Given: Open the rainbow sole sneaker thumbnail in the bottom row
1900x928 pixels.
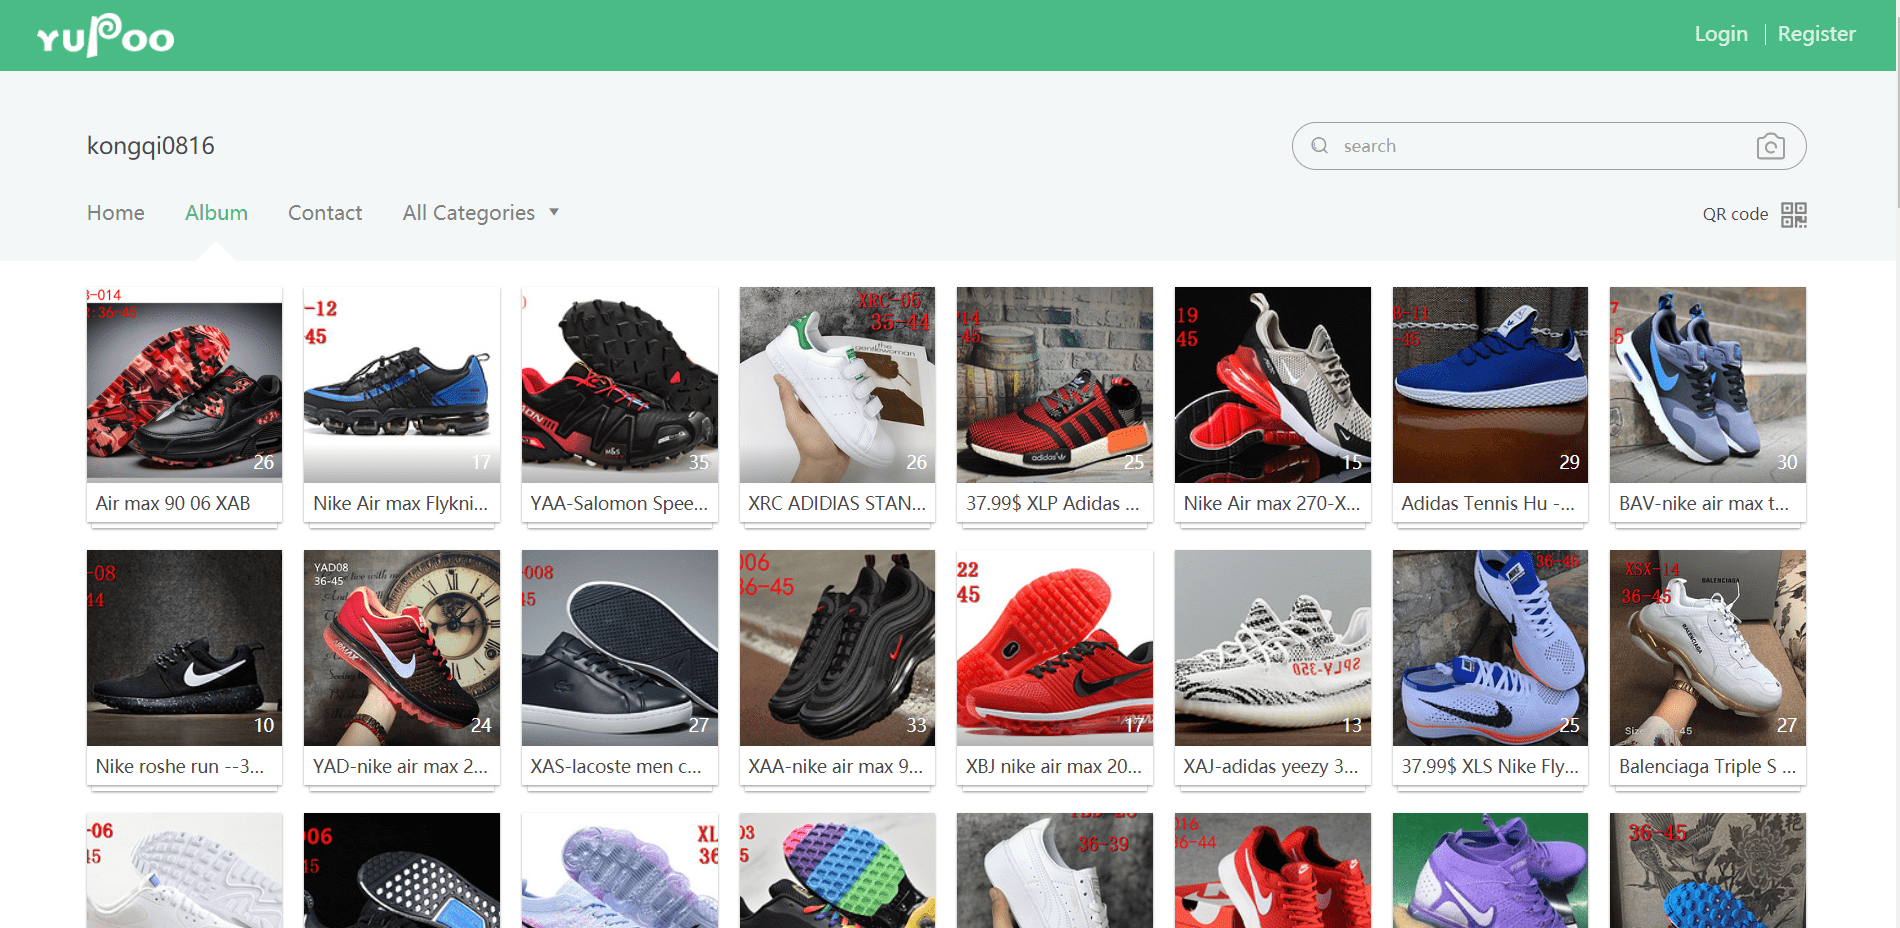Looking at the screenshot, I should [x=837, y=870].
